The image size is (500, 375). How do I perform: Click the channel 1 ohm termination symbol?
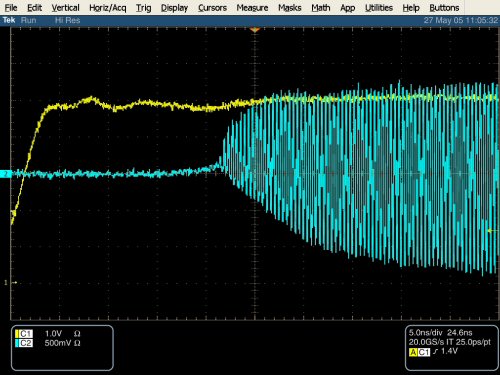click(x=77, y=334)
